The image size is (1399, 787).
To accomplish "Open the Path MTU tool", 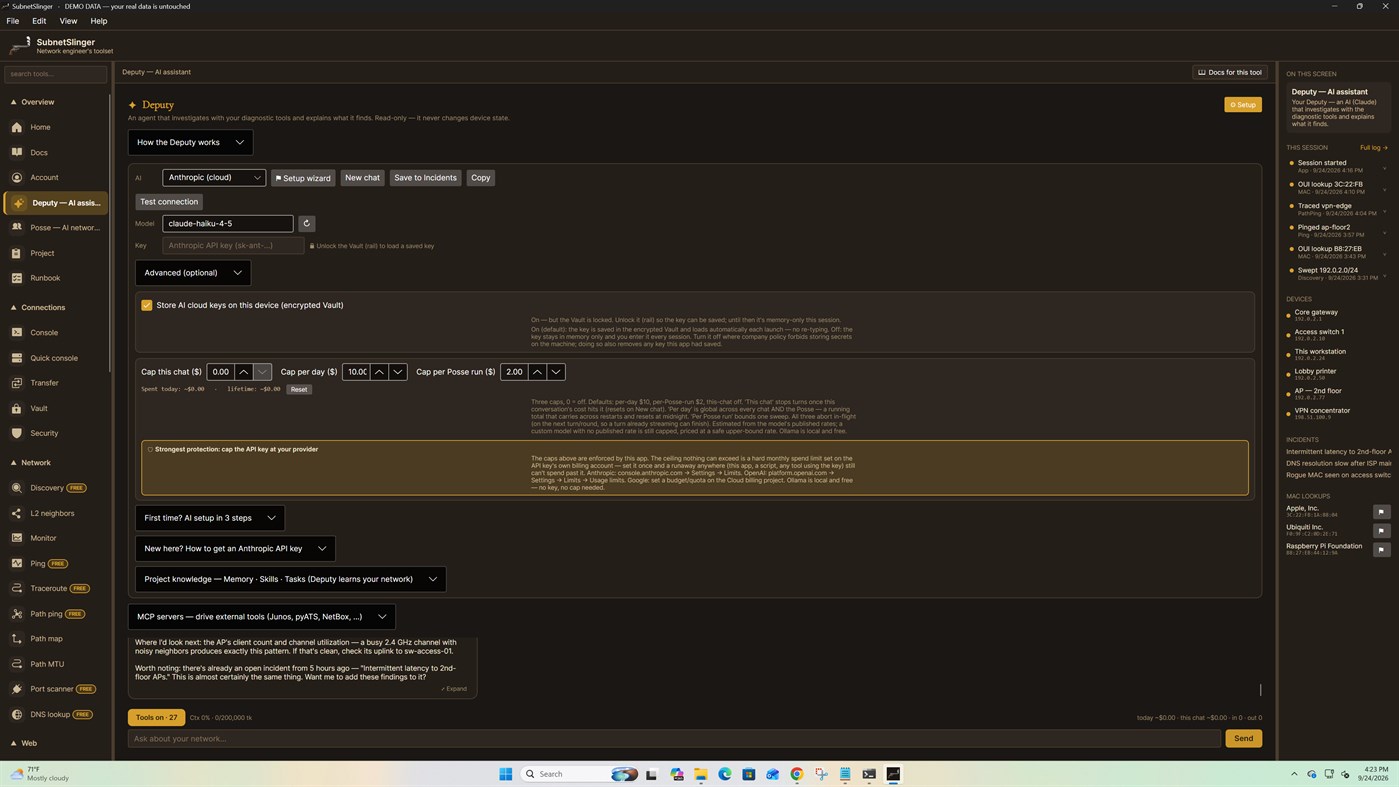I will pyautogui.click(x=55, y=664).
